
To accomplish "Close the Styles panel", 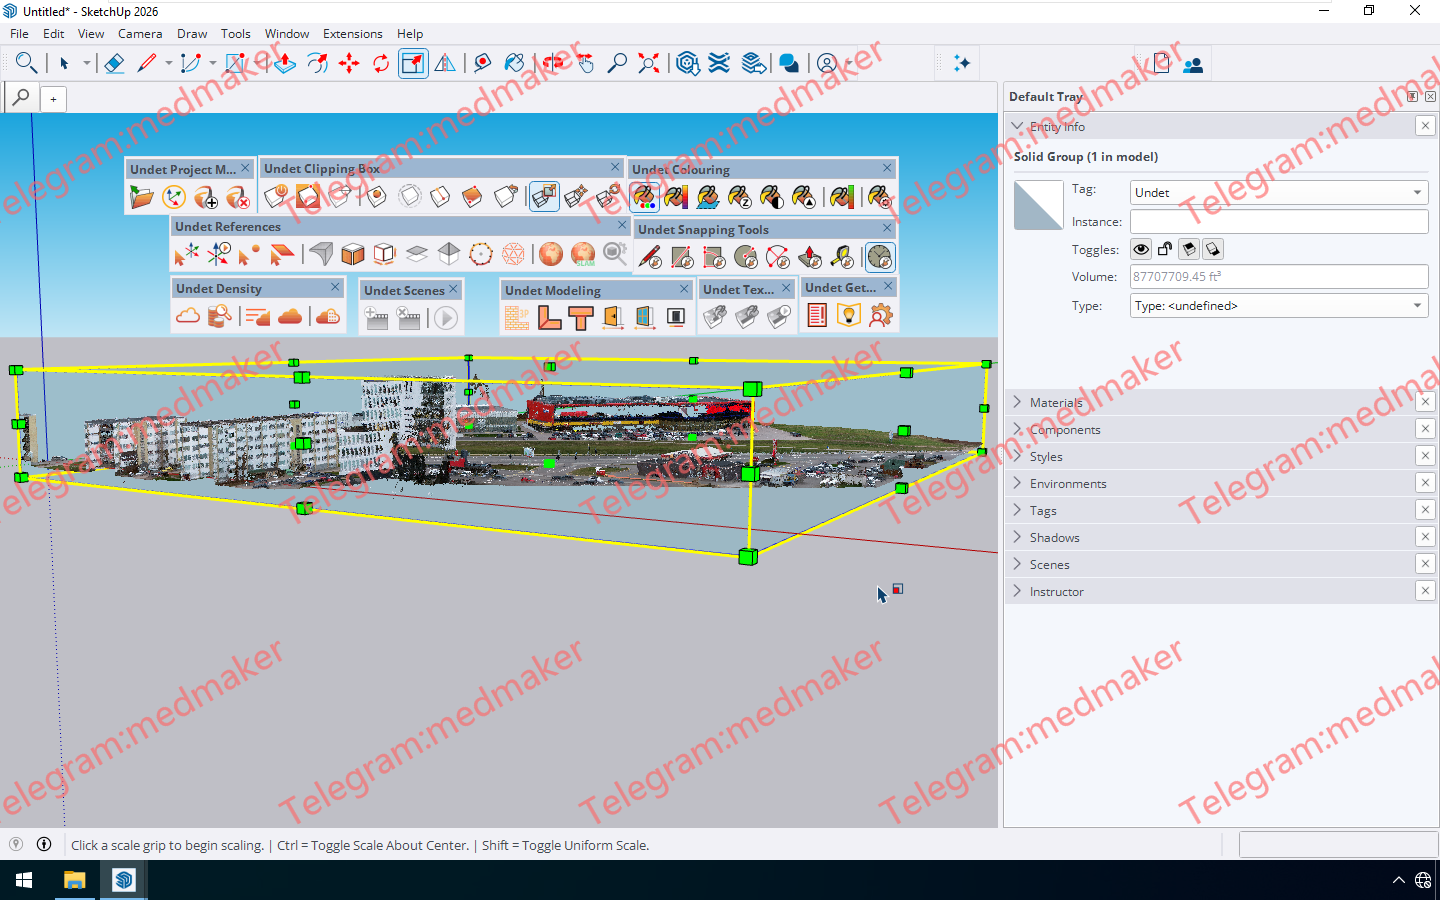I will (x=1425, y=456).
